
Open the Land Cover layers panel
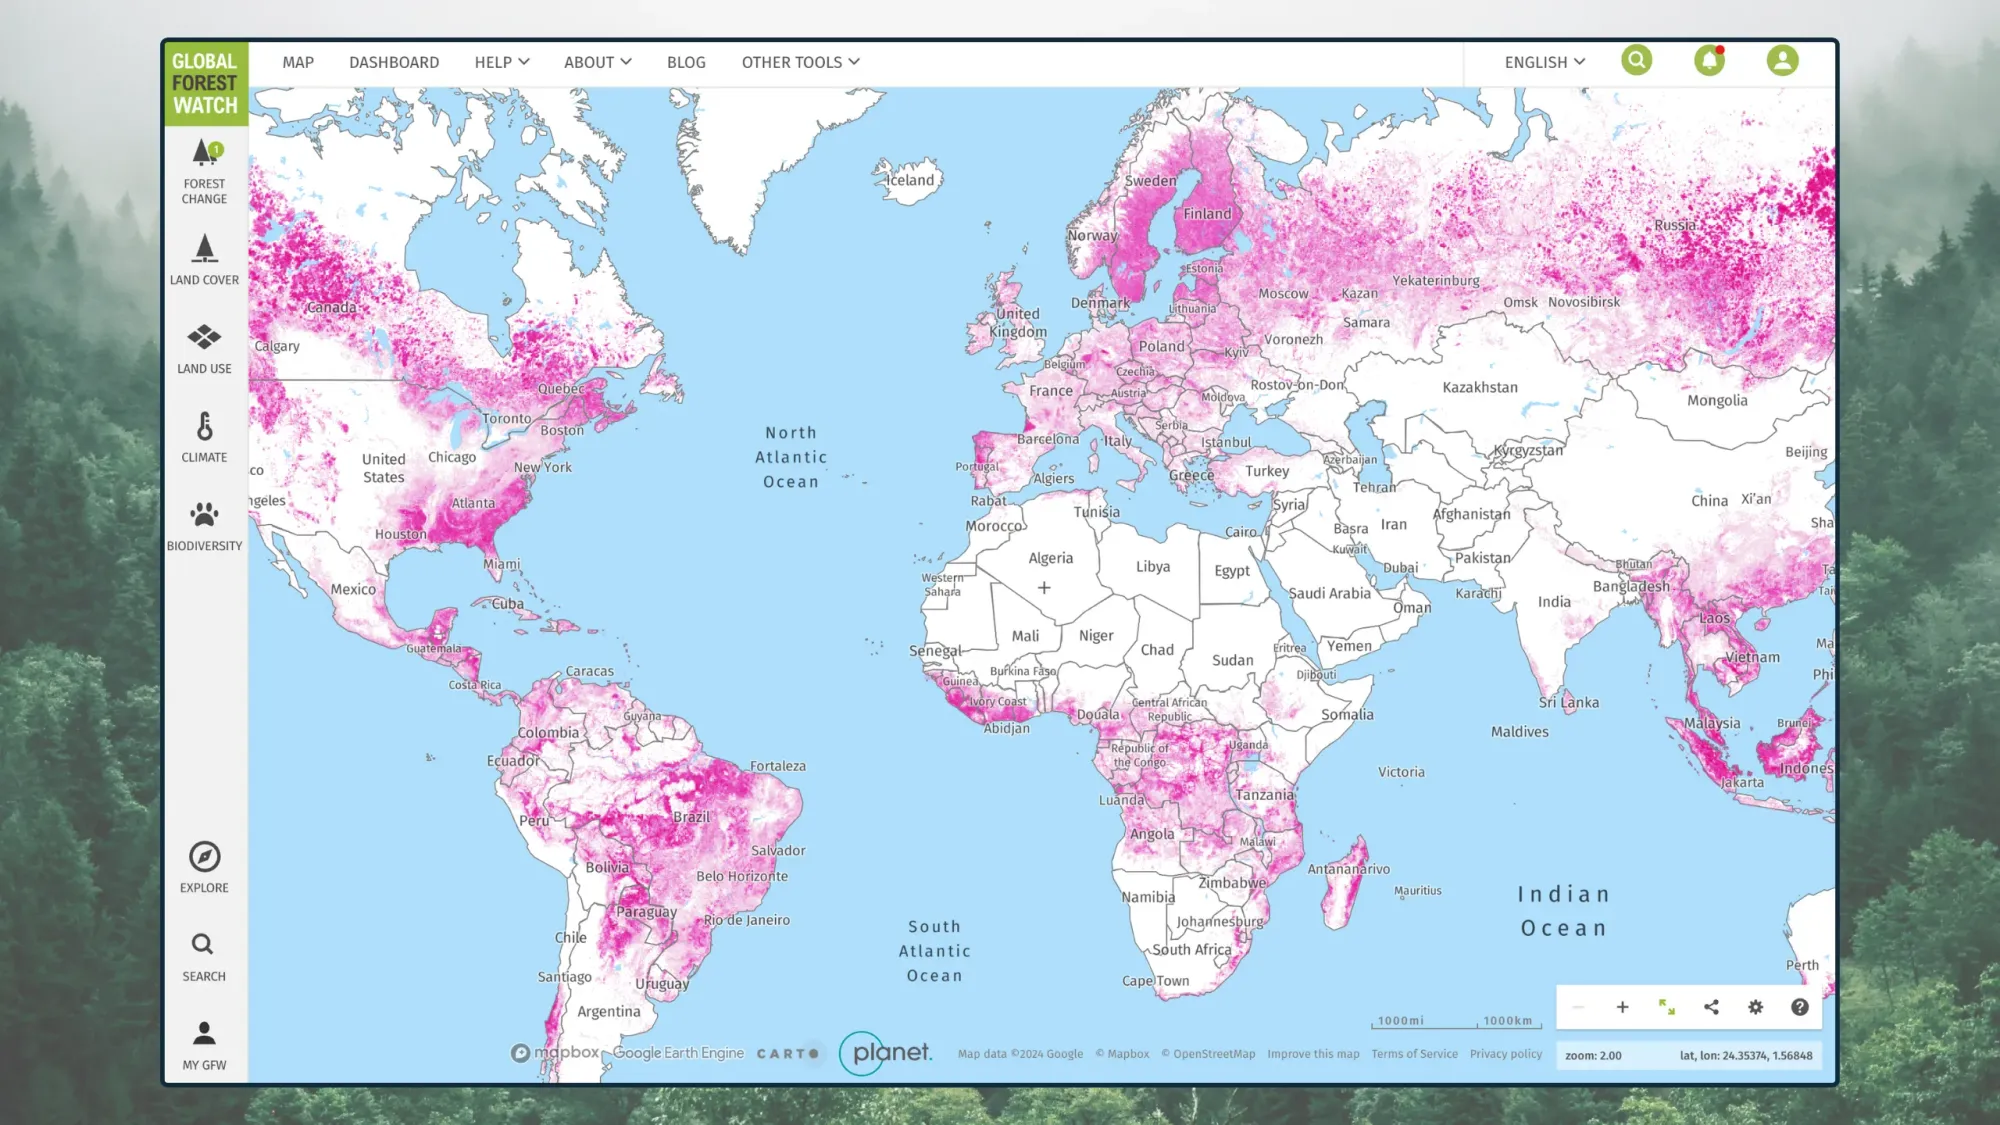pos(204,259)
